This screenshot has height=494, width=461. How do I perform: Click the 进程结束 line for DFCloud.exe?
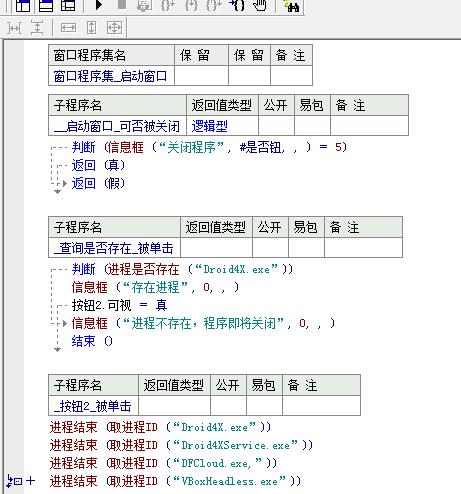(x=163, y=463)
